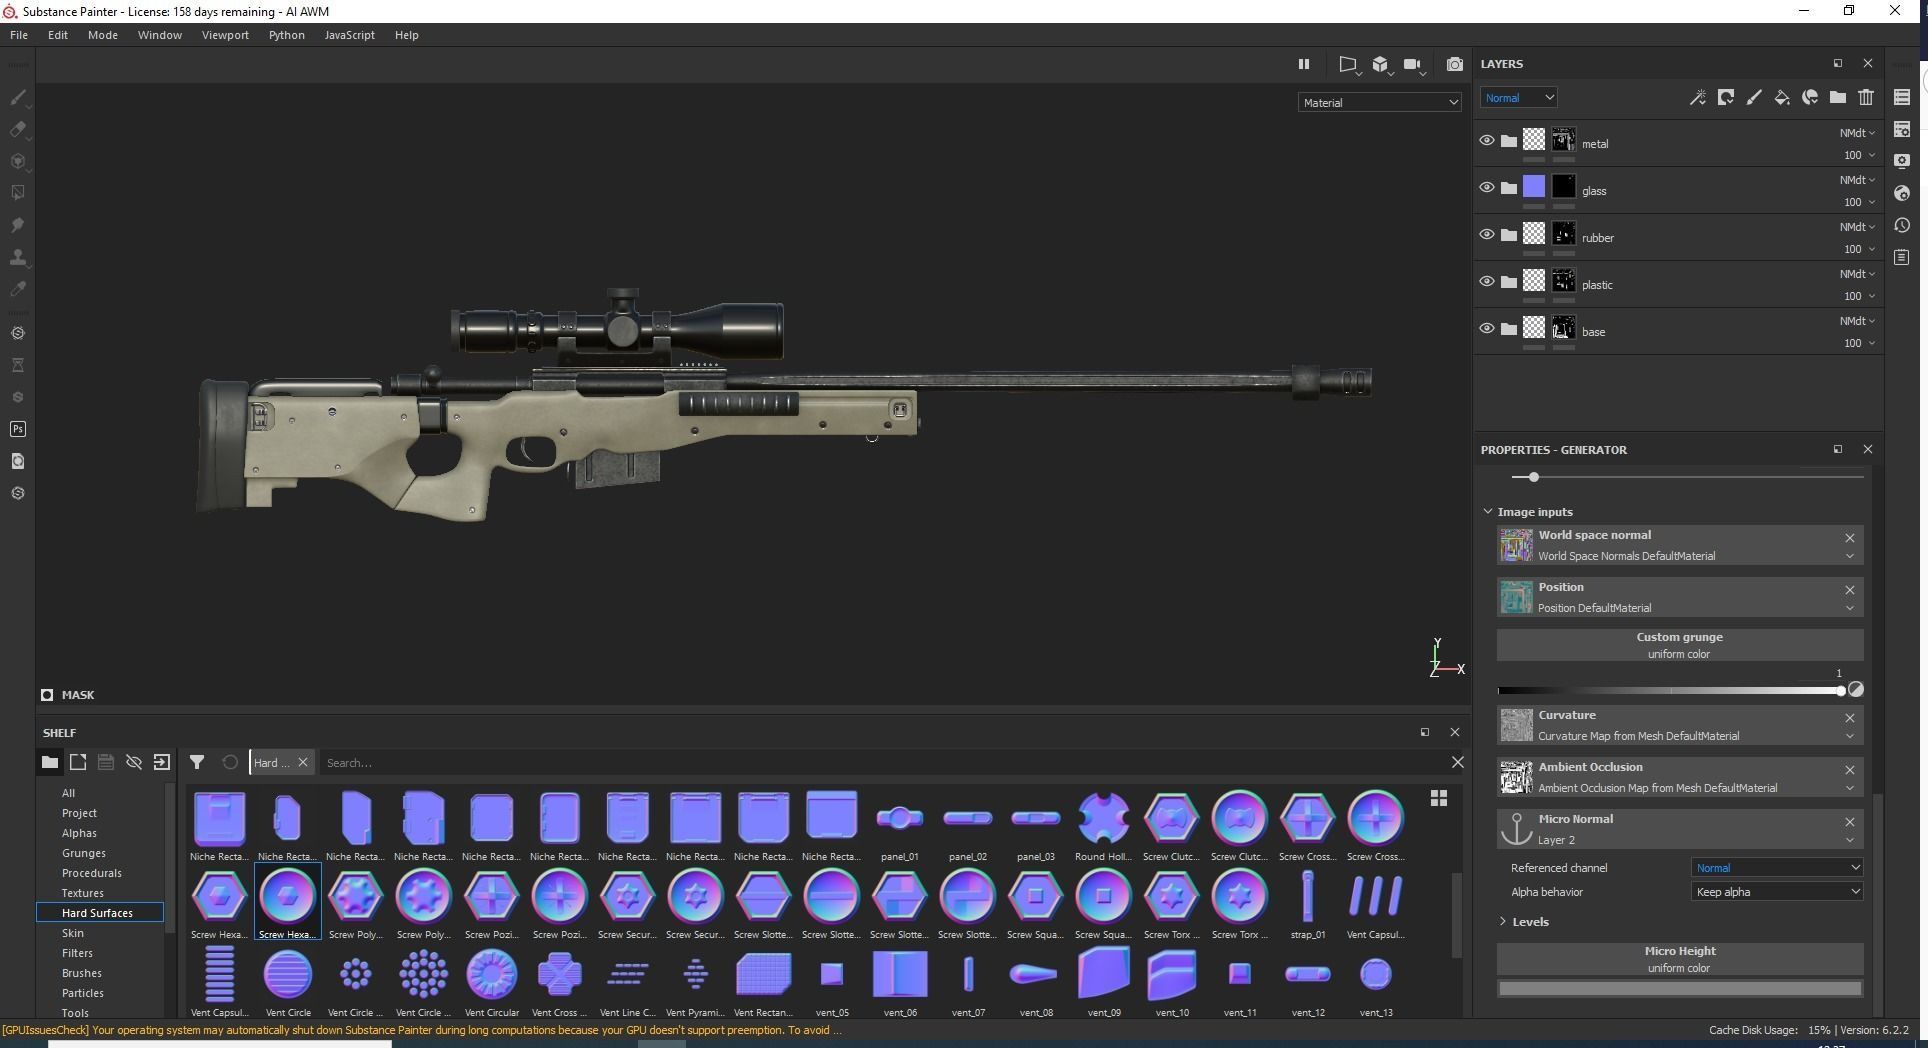Add a fill layer in Layers panel
The height and width of the screenshot is (1048, 1928).
pyautogui.click(x=1782, y=97)
